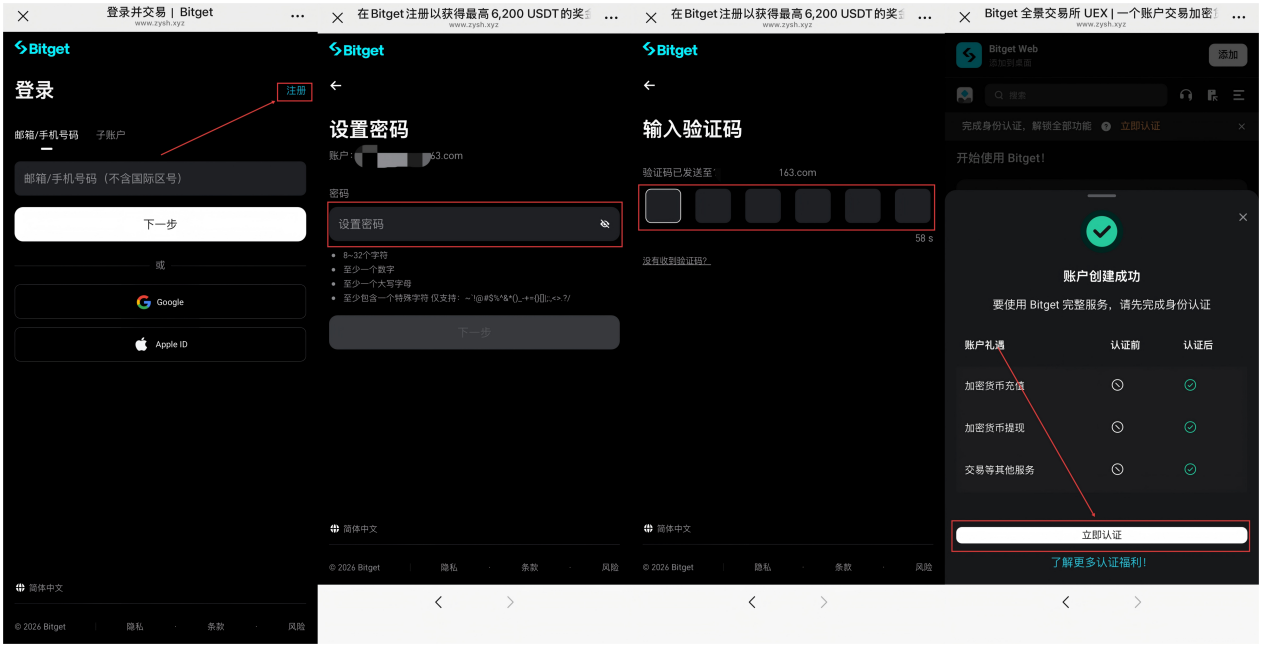
Task: Click orange 立即认证 link in banner
Action: tap(1140, 126)
